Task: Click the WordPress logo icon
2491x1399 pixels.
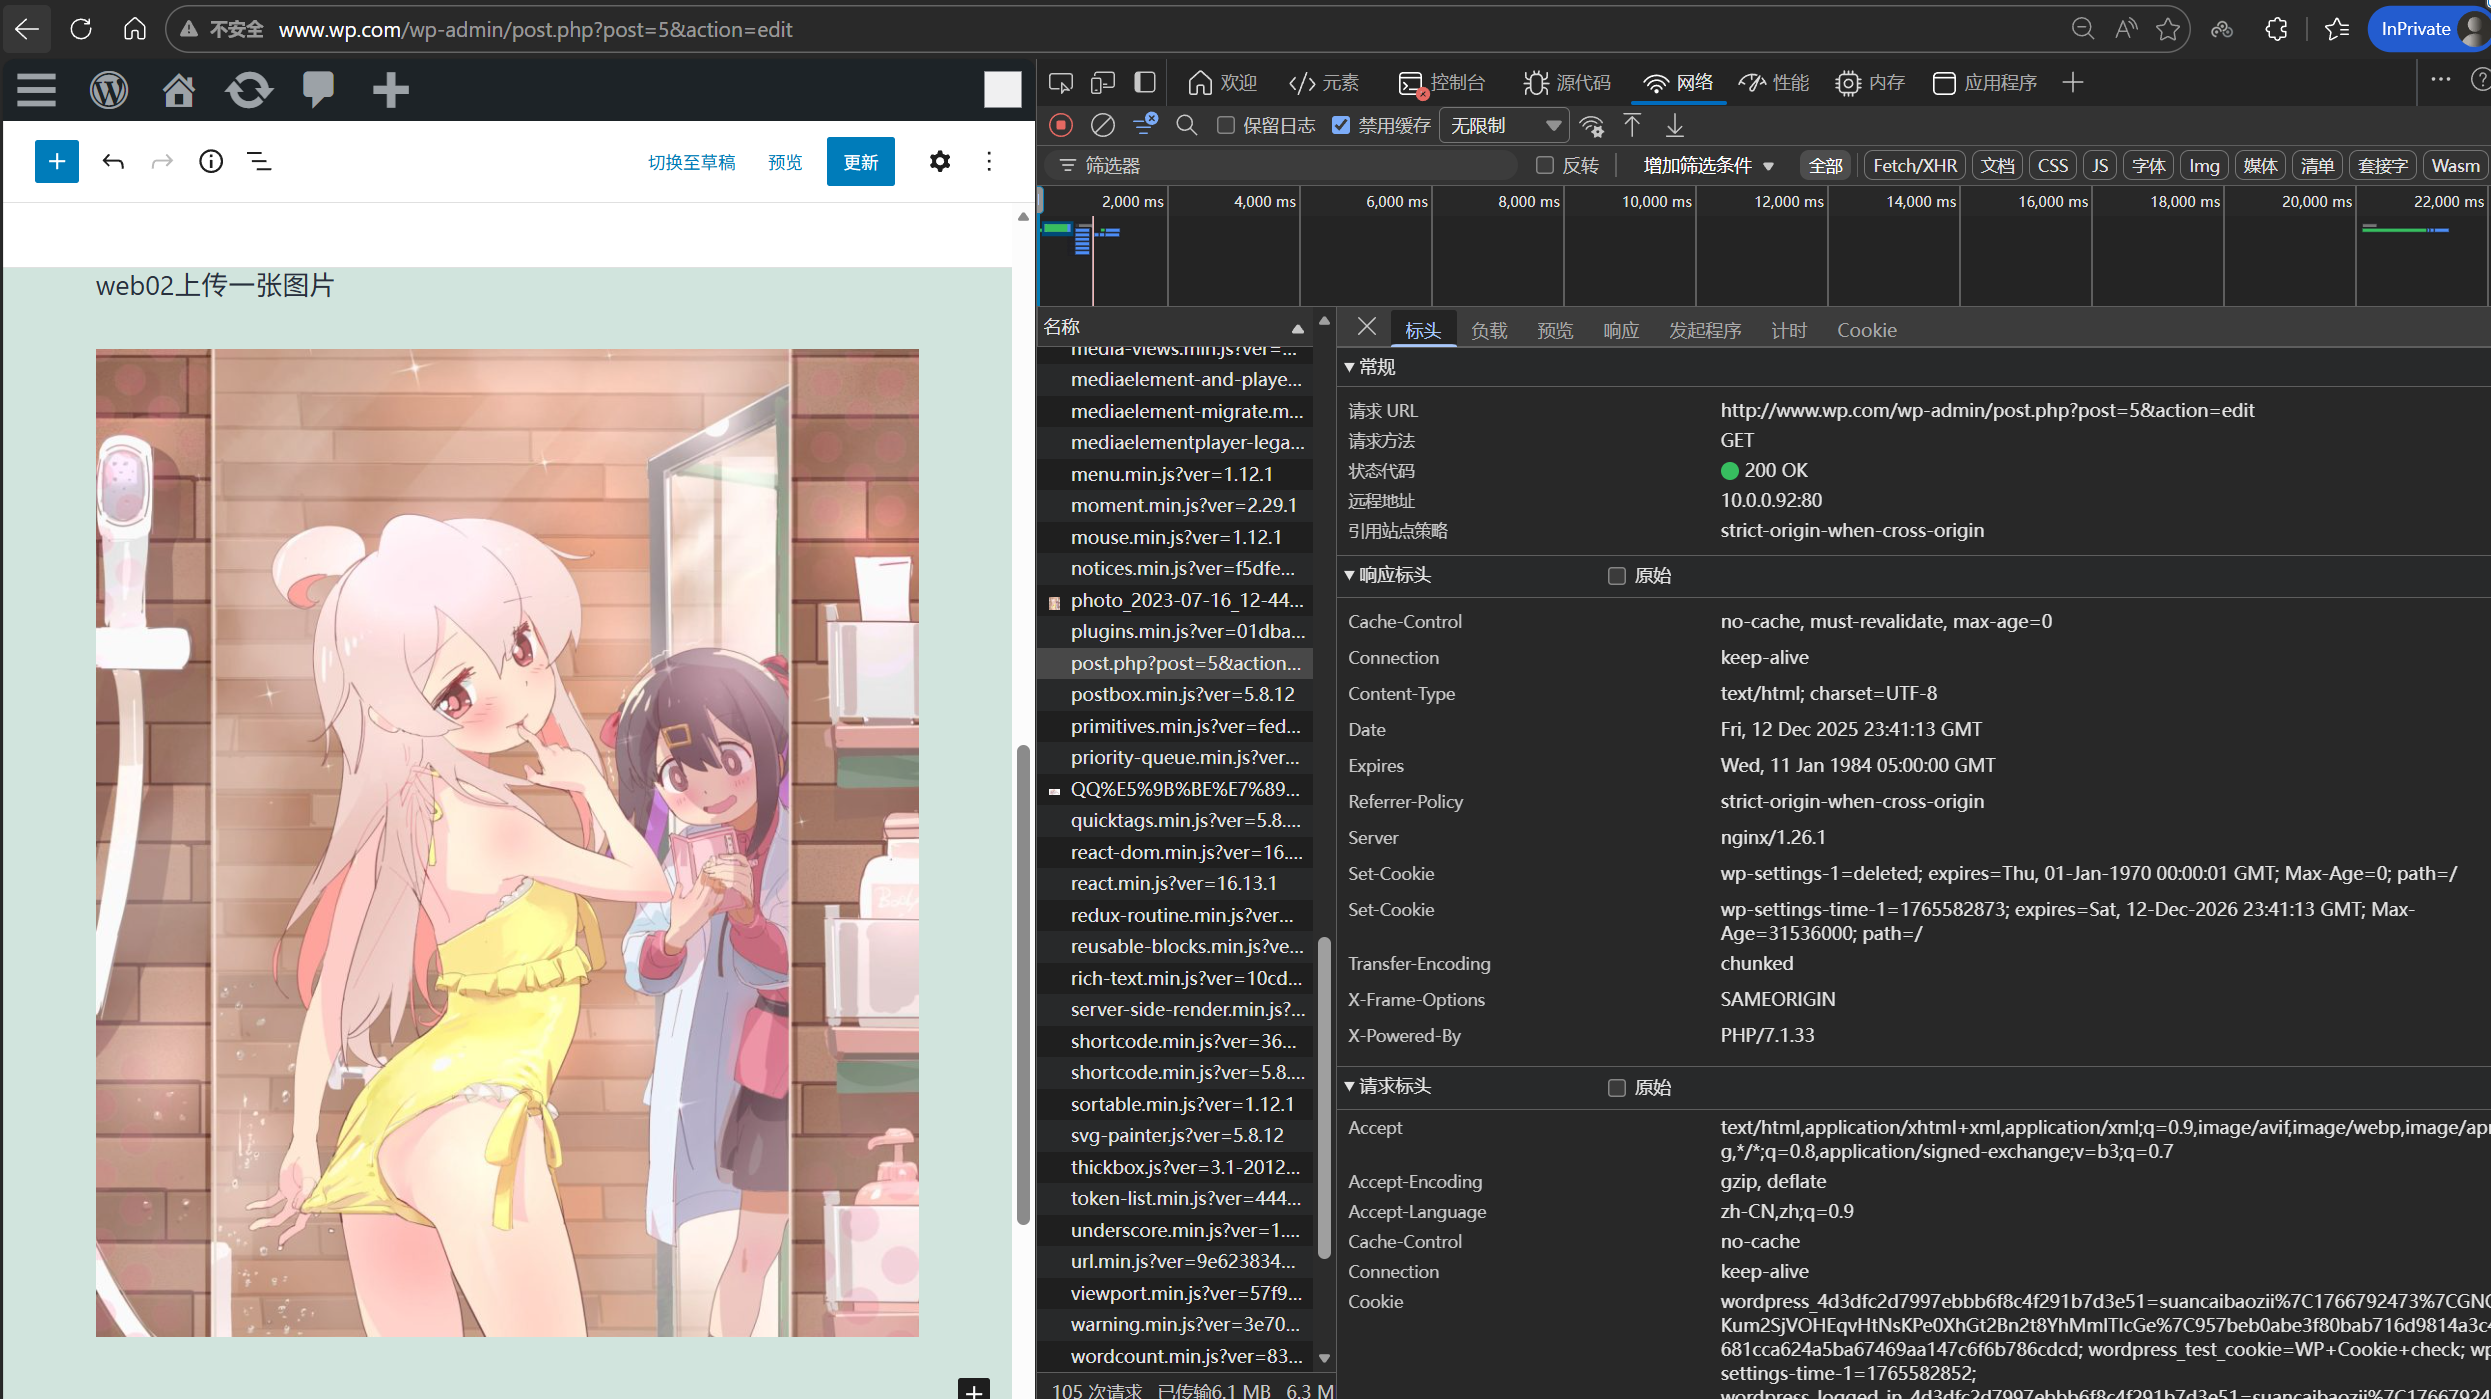Action: (x=109, y=90)
